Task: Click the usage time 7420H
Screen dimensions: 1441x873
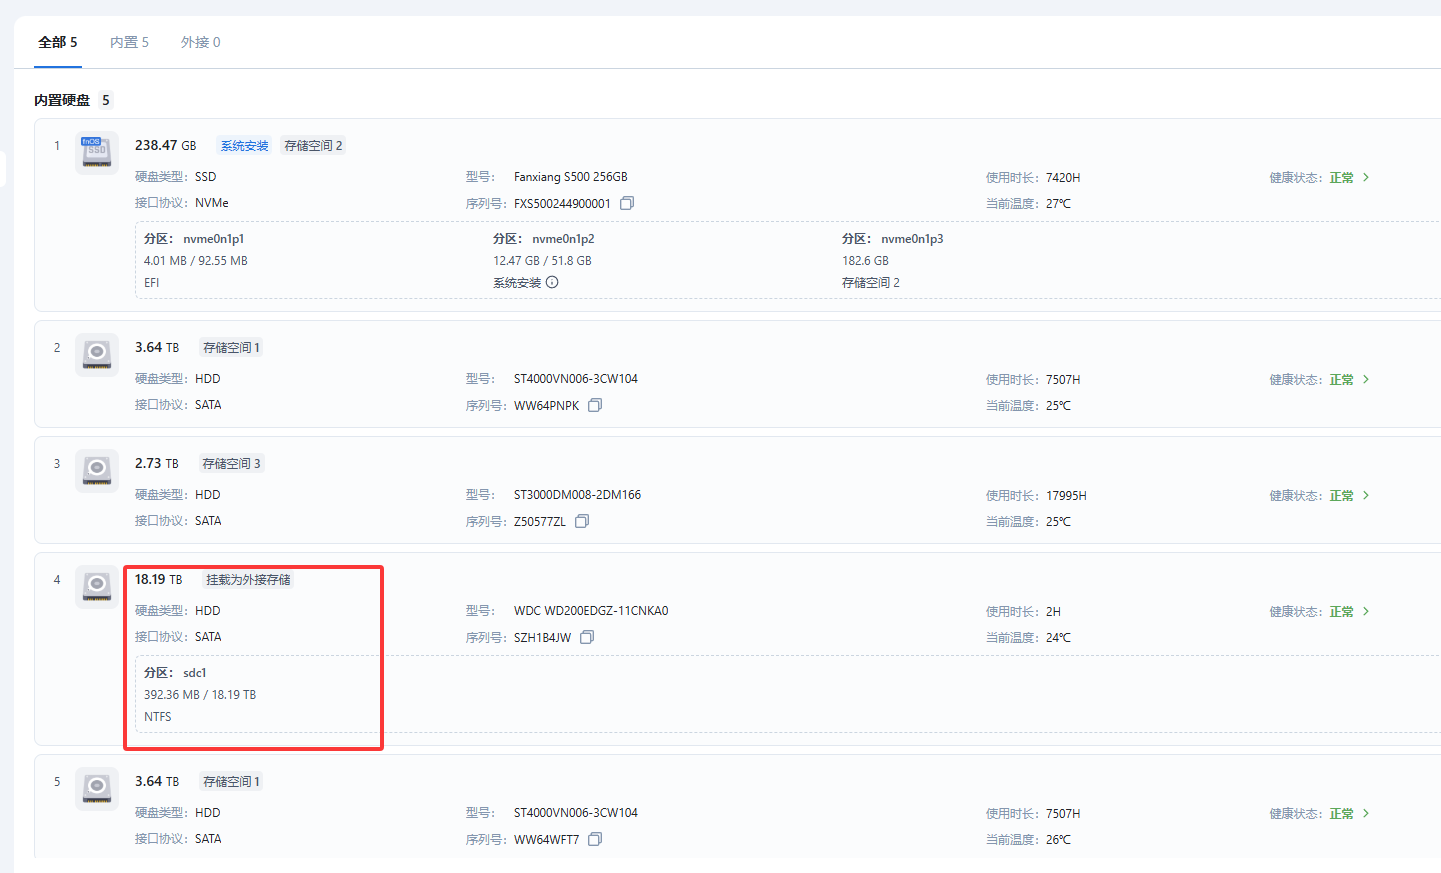Action: tap(1063, 178)
